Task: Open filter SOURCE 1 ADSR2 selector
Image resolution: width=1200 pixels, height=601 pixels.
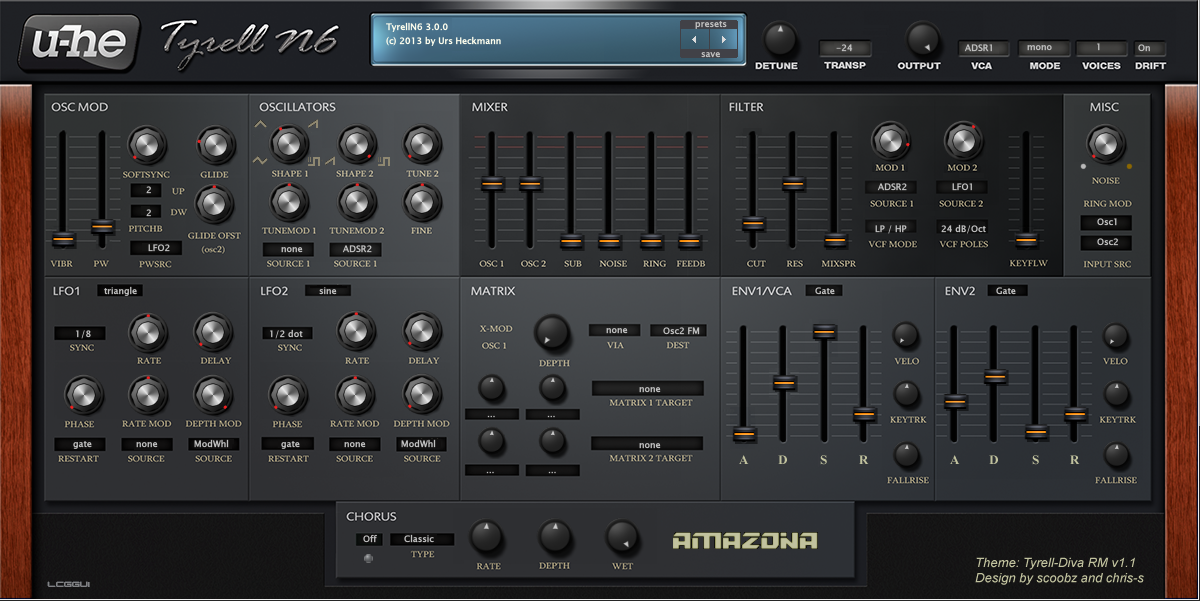Action: click(889, 187)
